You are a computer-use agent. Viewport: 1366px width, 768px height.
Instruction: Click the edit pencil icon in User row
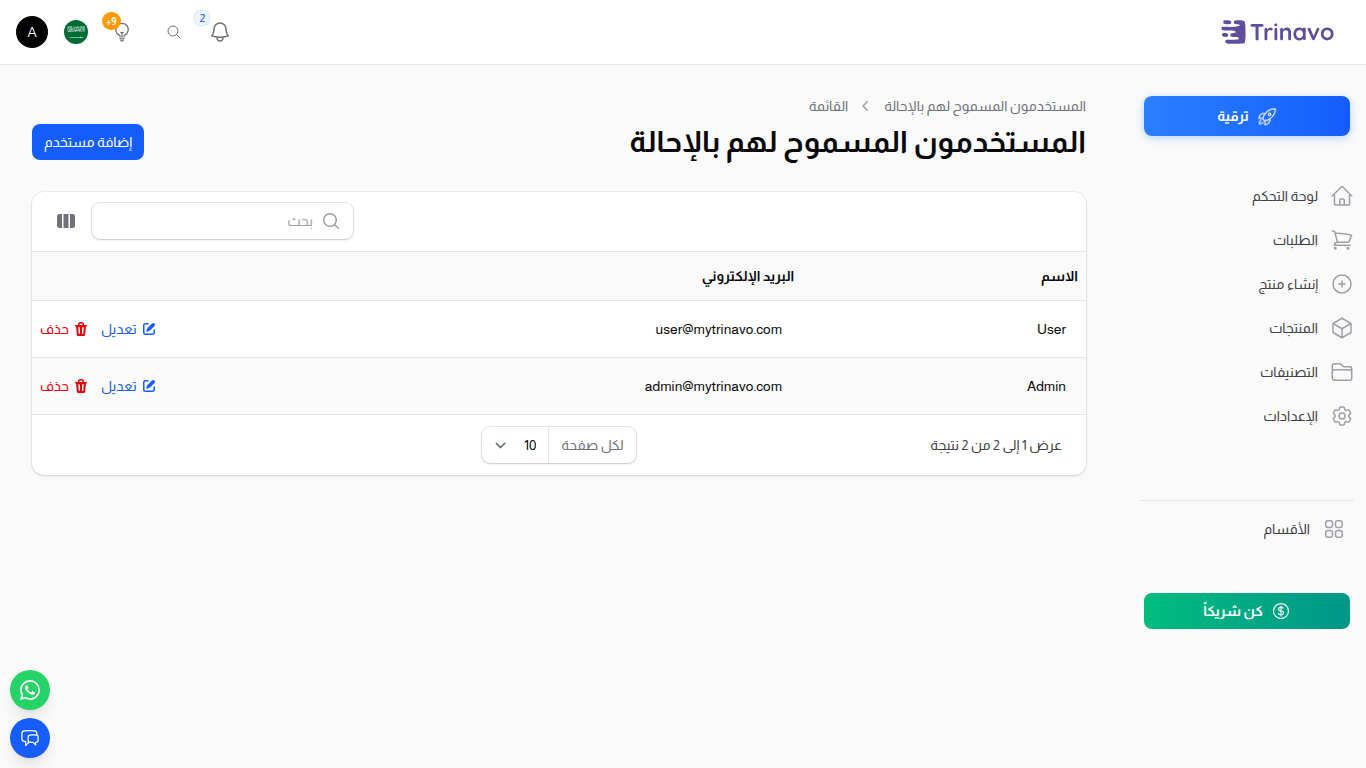149,329
